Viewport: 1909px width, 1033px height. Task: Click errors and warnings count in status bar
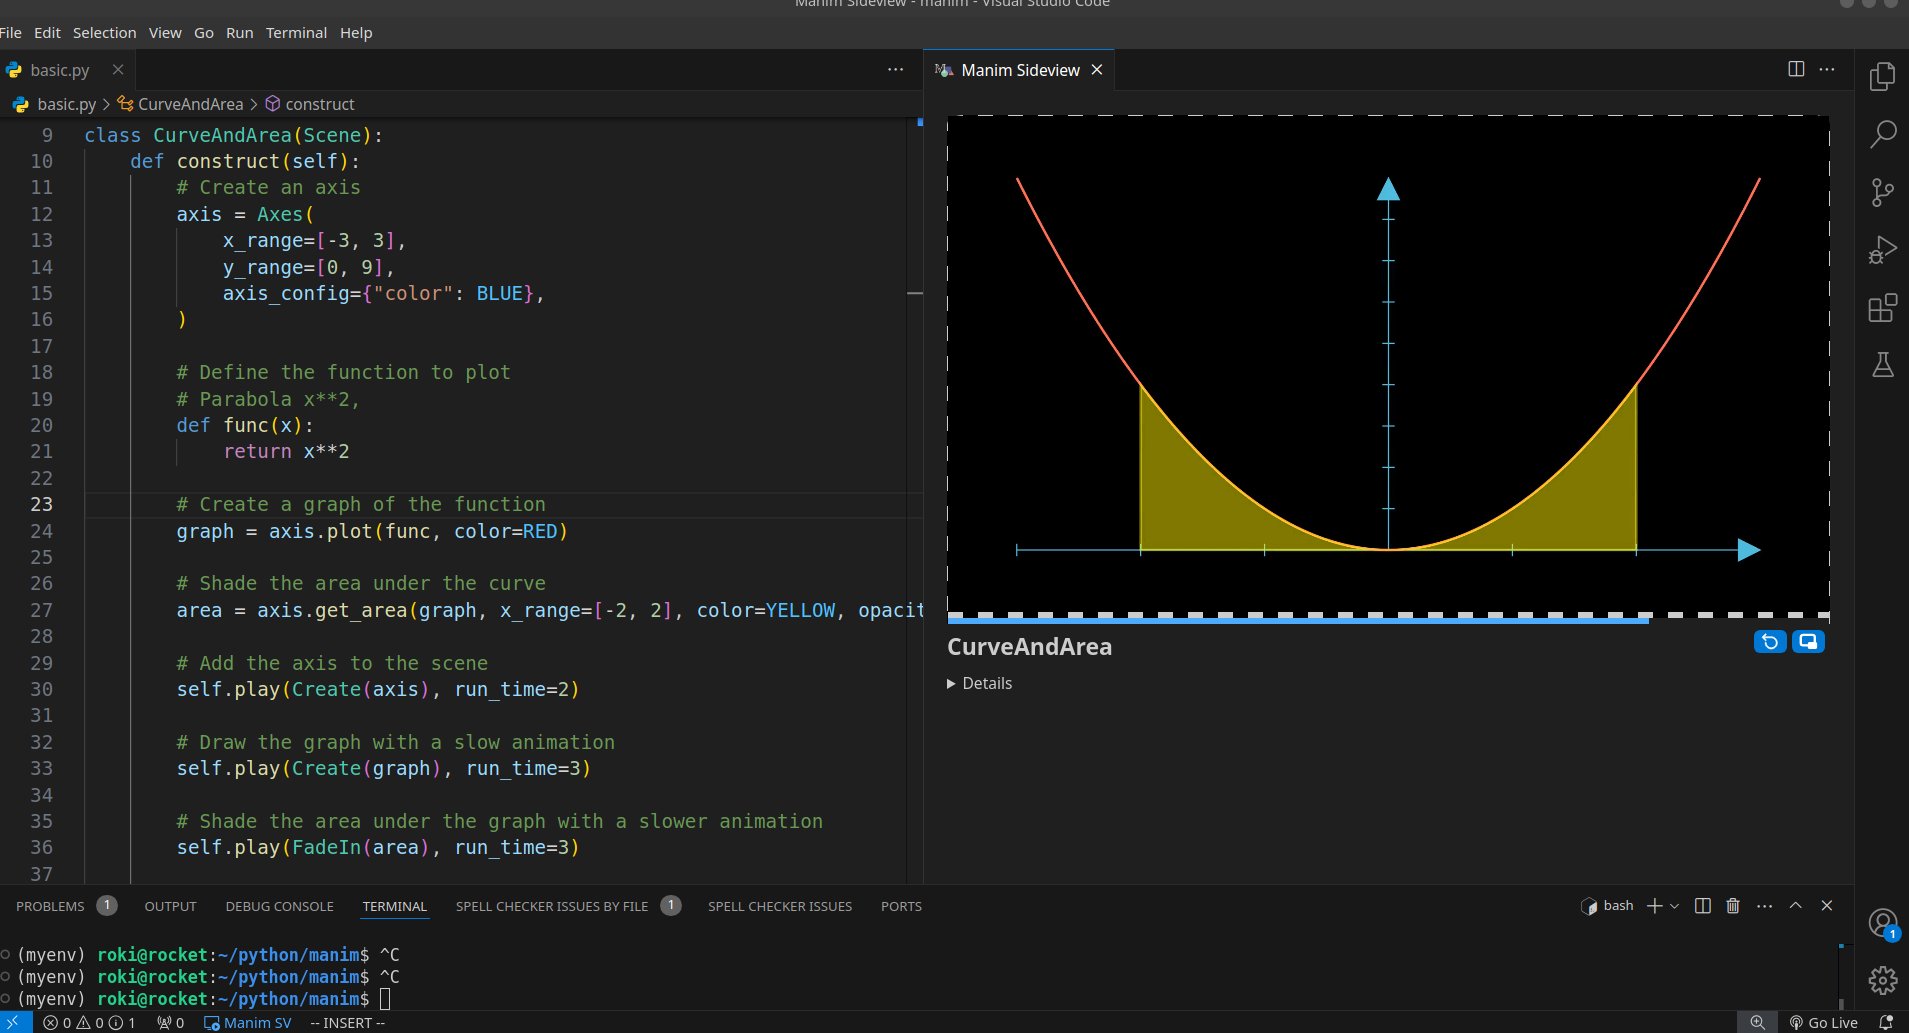pyautogui.click(x=89, y=1023)
